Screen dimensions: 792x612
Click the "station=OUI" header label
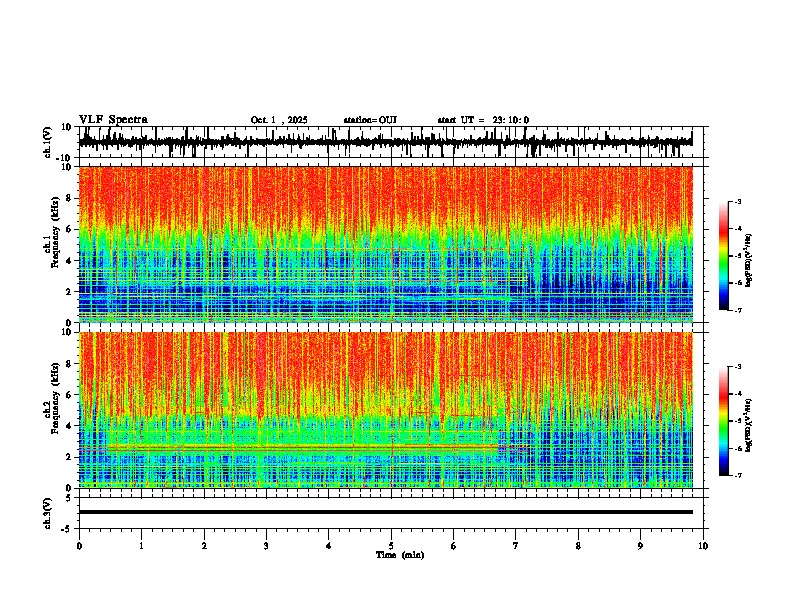pos(370,120)
